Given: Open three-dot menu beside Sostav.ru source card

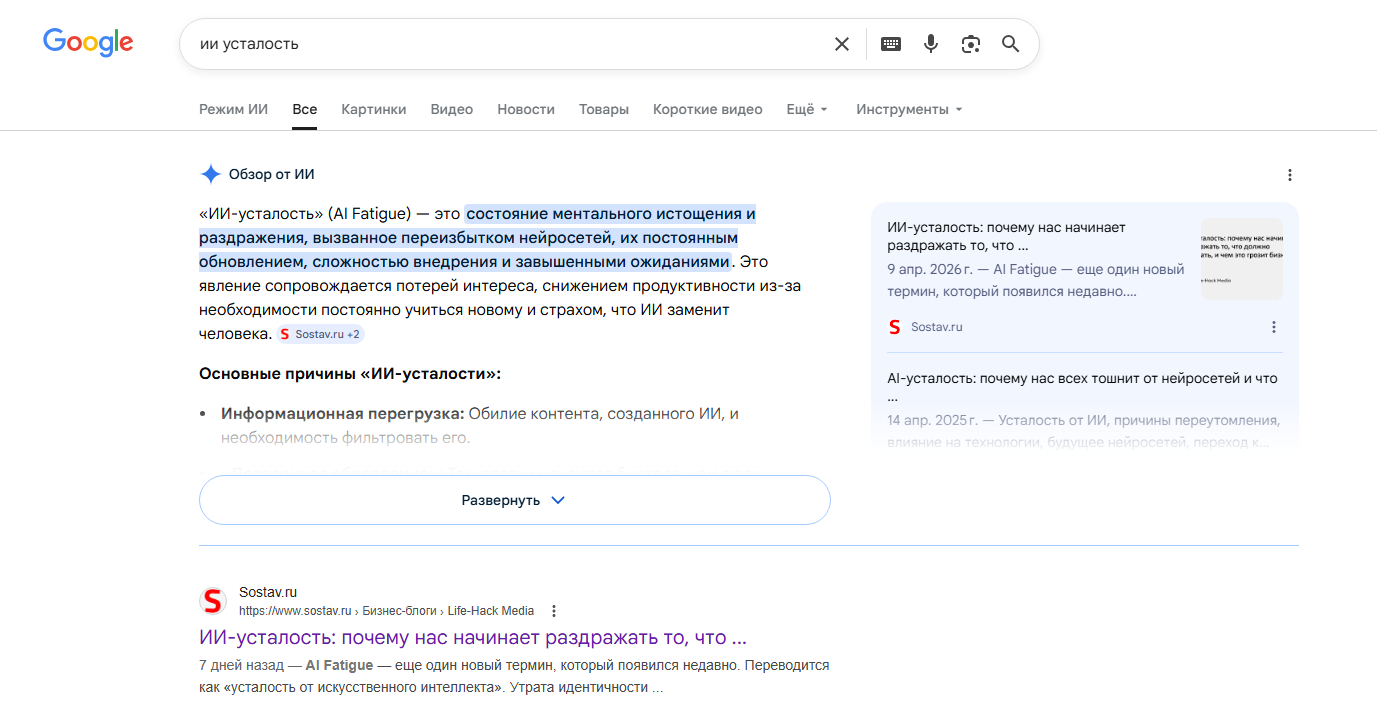Looking at the screenshot, I should 1273,327.
